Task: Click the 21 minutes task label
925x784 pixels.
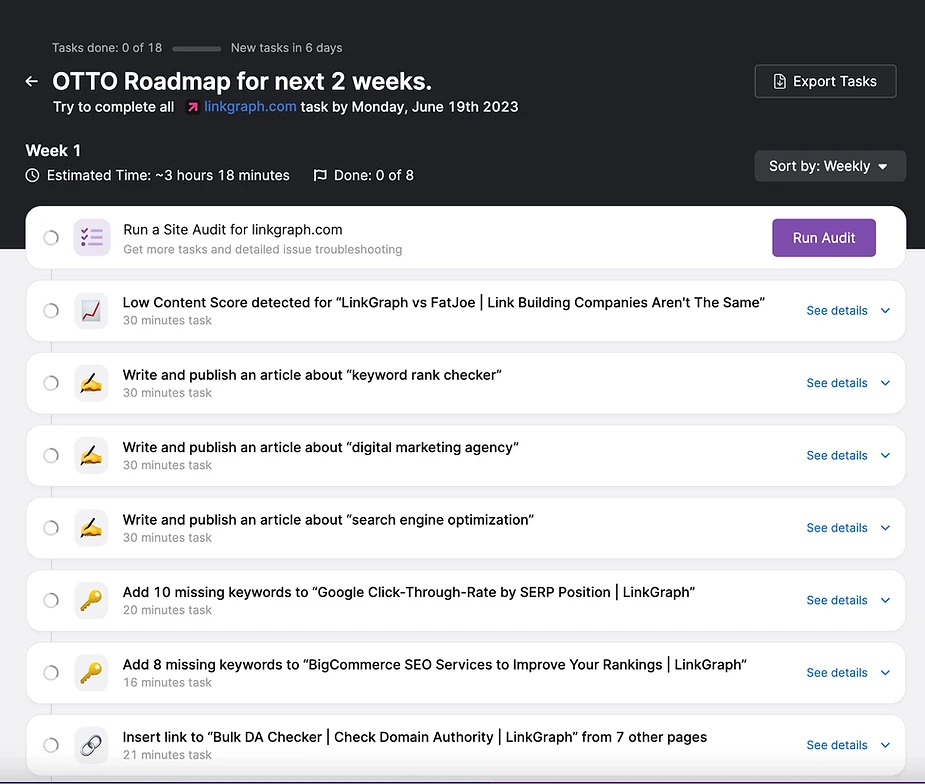Action: pyautogui.click(x=167, y=755)
